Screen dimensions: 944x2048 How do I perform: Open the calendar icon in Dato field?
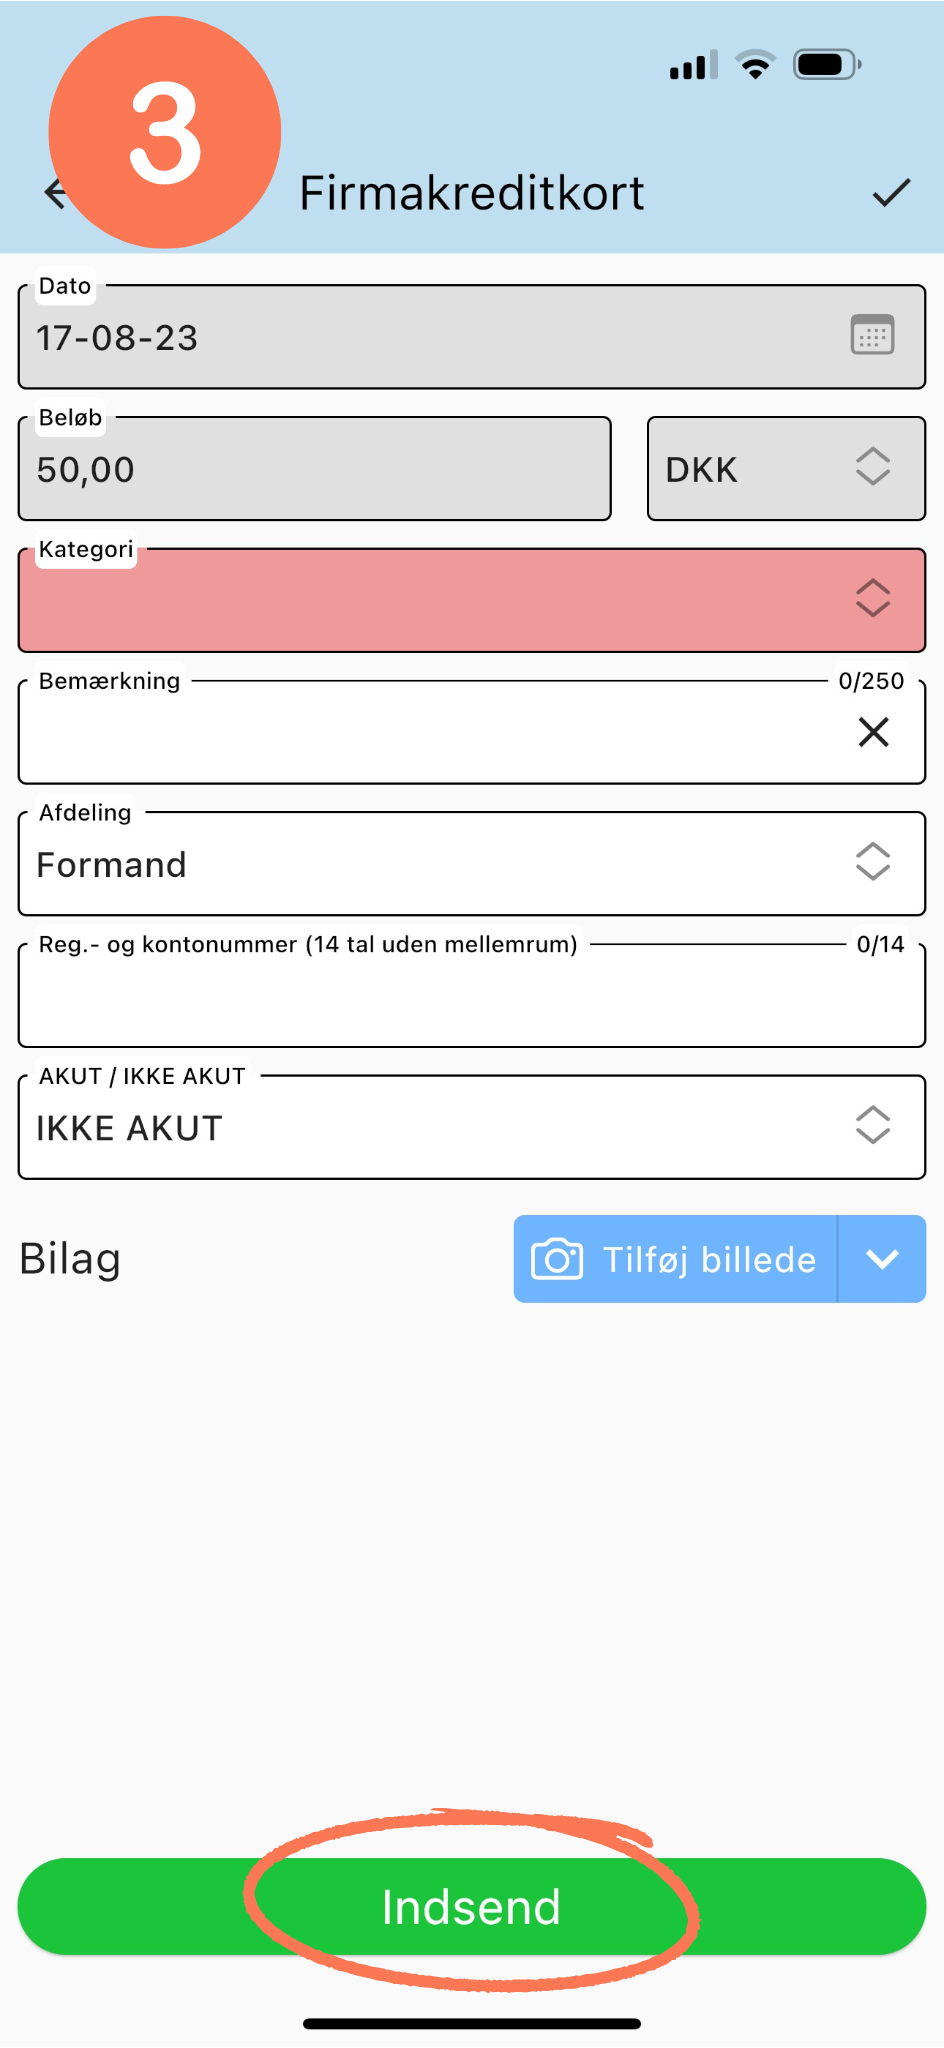(x=872, y=335)
